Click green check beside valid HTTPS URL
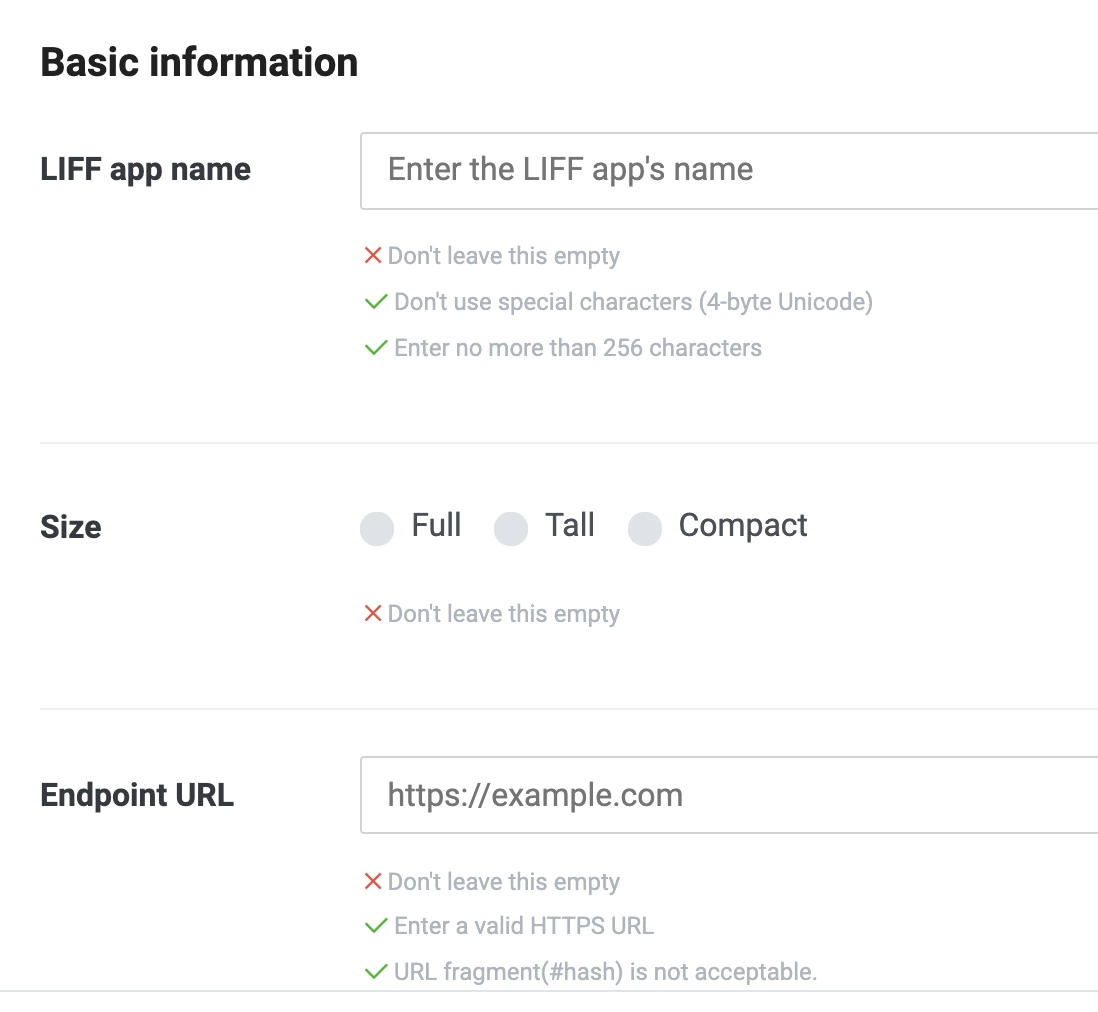Viewport: 1098px width, 1012px height. pos(376,926)
